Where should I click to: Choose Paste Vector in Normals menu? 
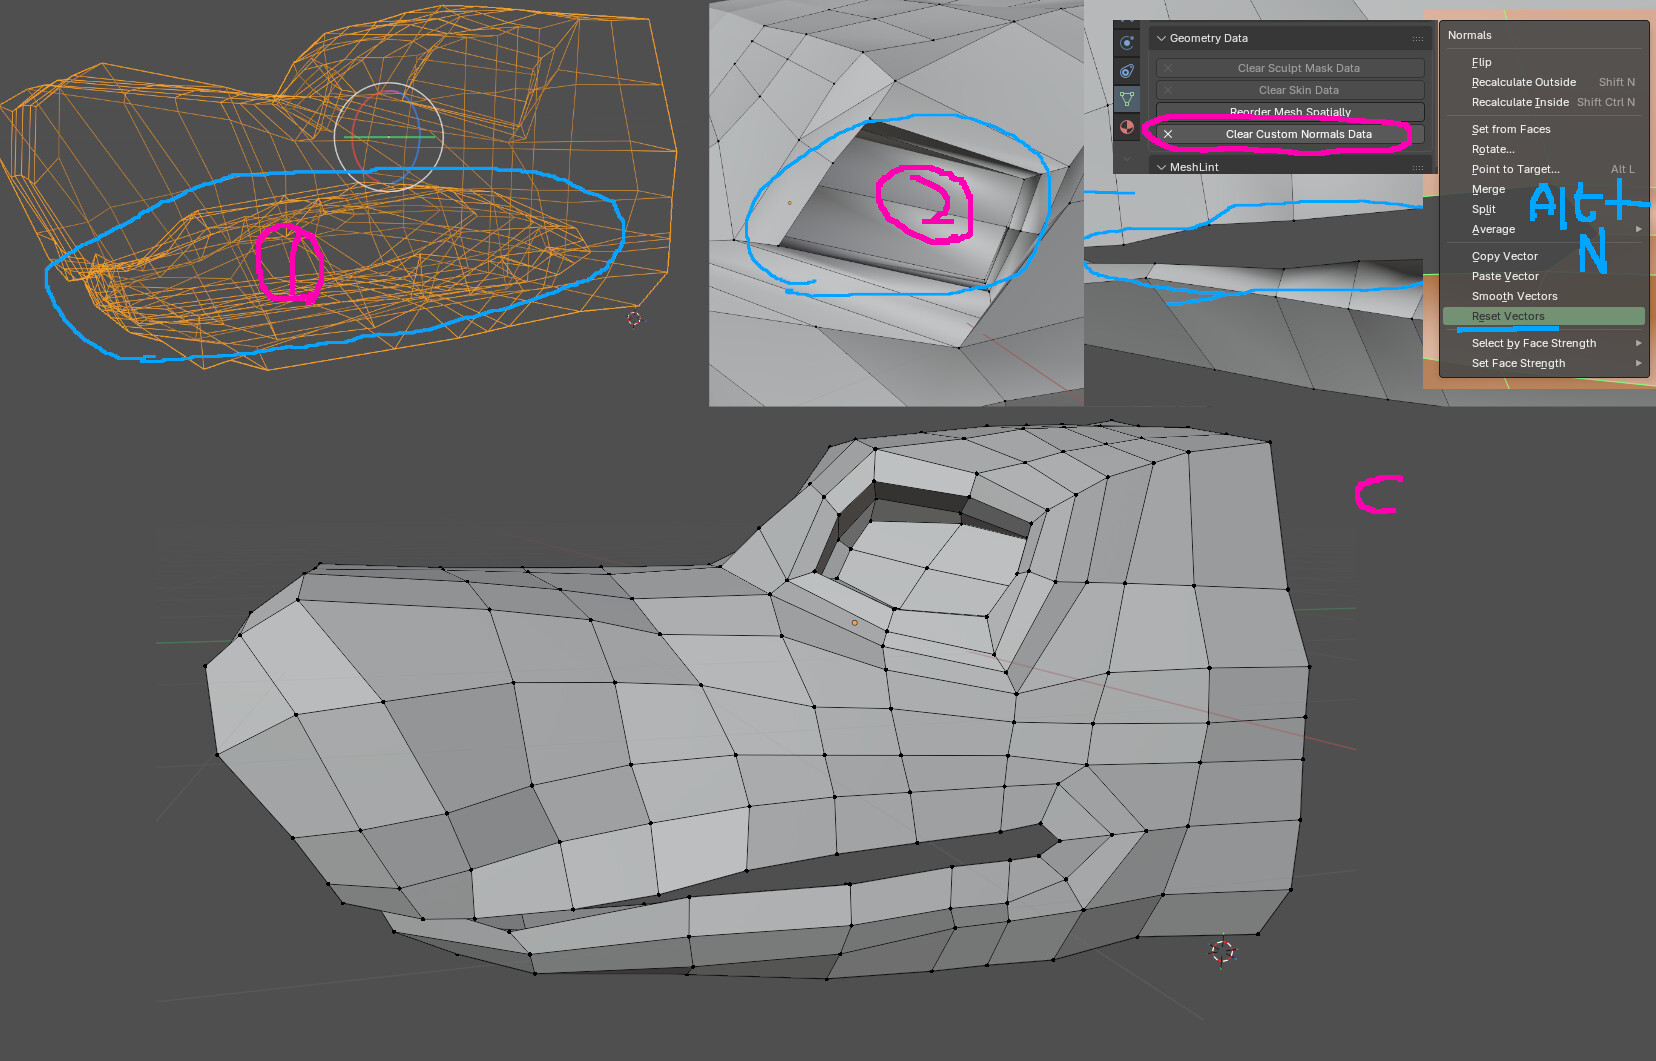1544,276
